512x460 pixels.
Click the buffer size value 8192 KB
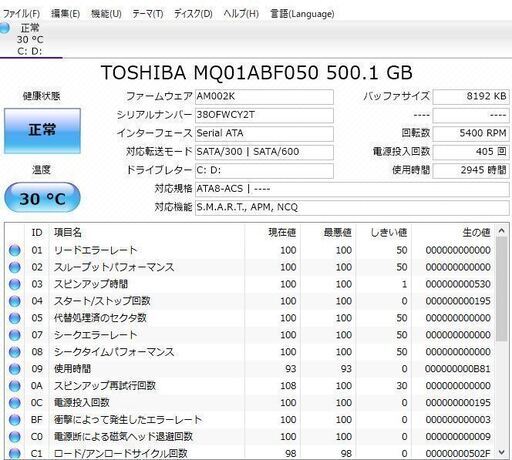471,97
